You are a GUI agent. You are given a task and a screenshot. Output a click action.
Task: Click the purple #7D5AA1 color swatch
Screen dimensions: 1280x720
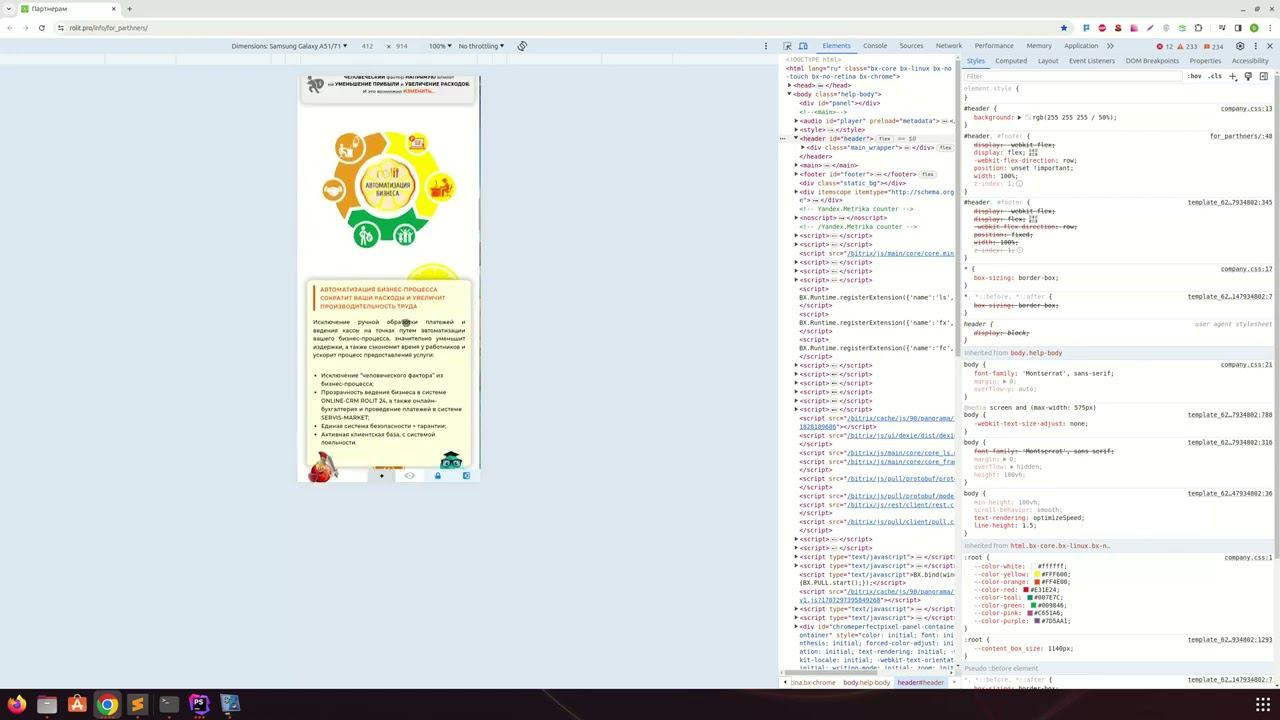pos(1037,621)
